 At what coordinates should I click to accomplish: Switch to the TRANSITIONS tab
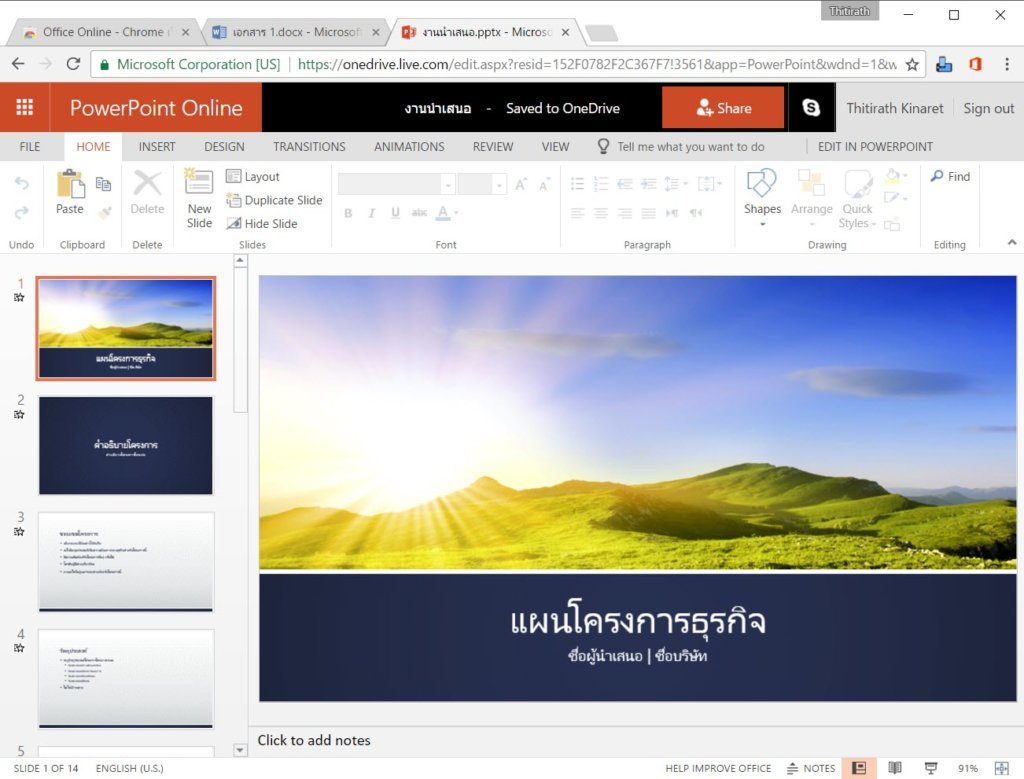[x=309, y=147]
